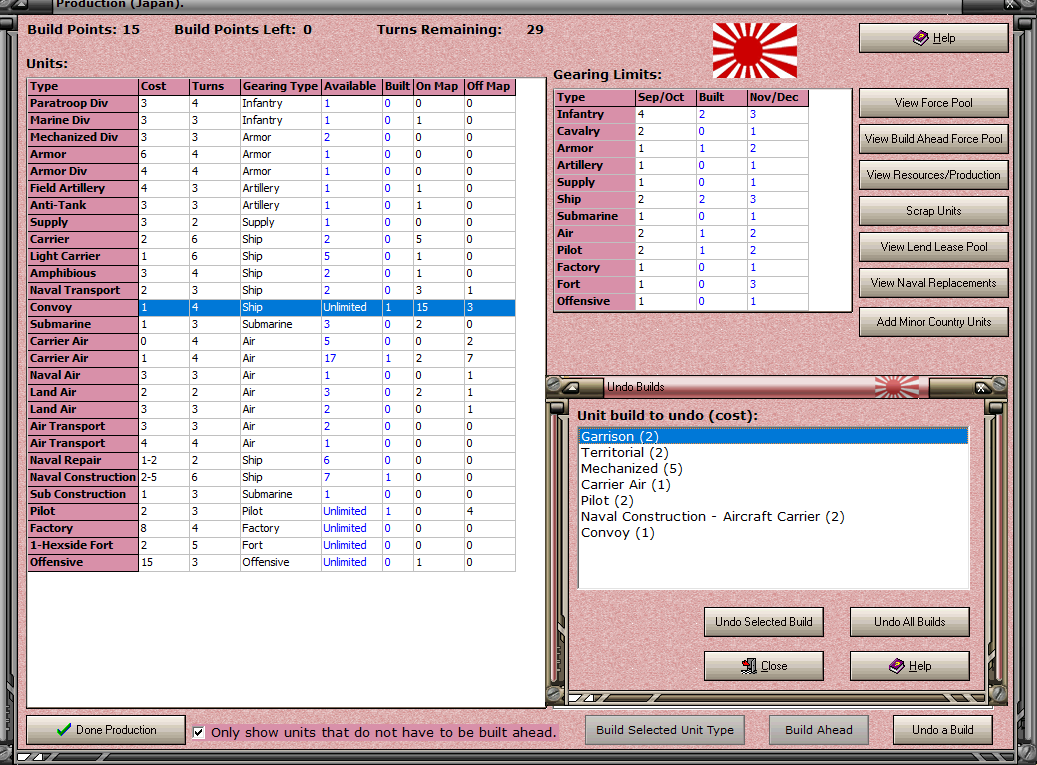This screenshot has height=765, width=1037.
Task: Click the Scrap Units button
Action: (x=933, y=211)
